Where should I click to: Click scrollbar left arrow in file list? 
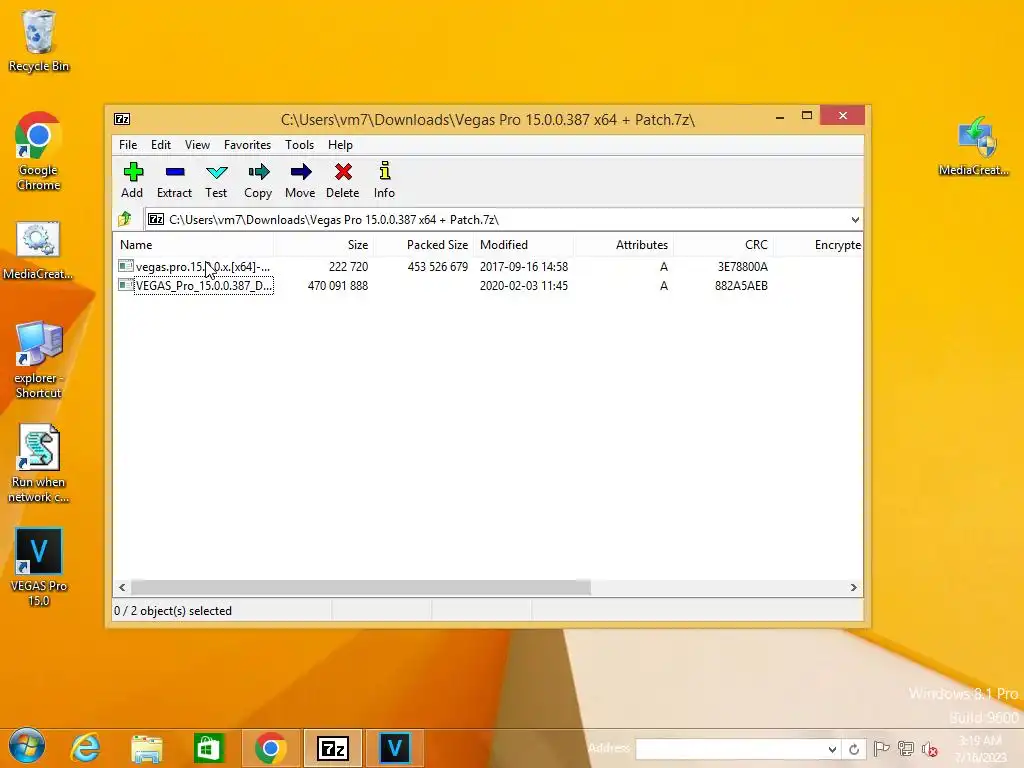[122, 588]
